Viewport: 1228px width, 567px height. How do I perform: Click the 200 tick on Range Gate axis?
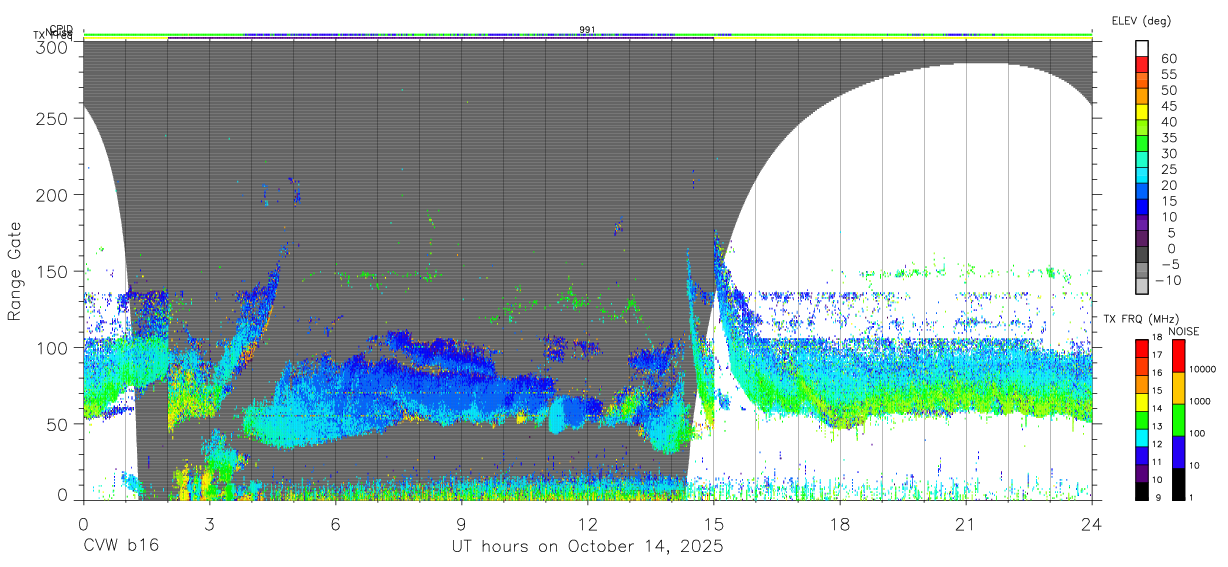click(x=54, y=194)
